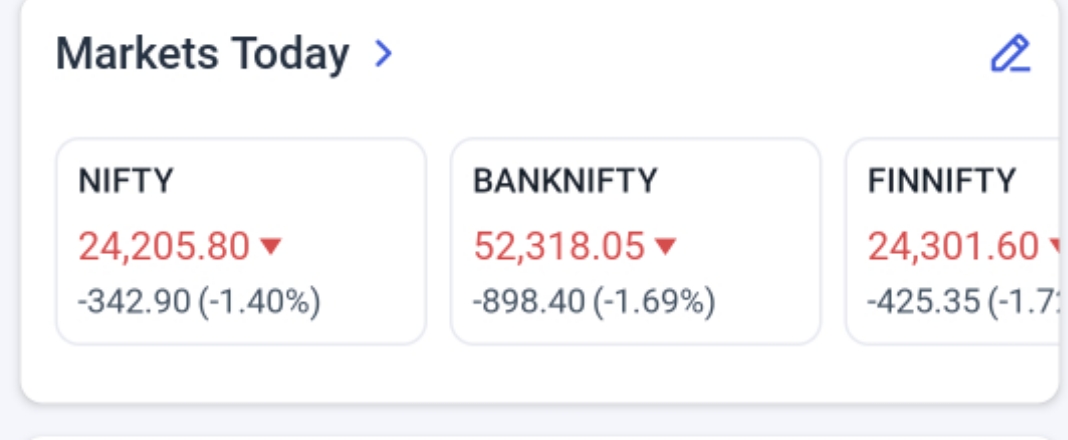Select NIFTY price 24,205.80
The width and height of the screenshot is (1068, 440).
tap(164, 246)
